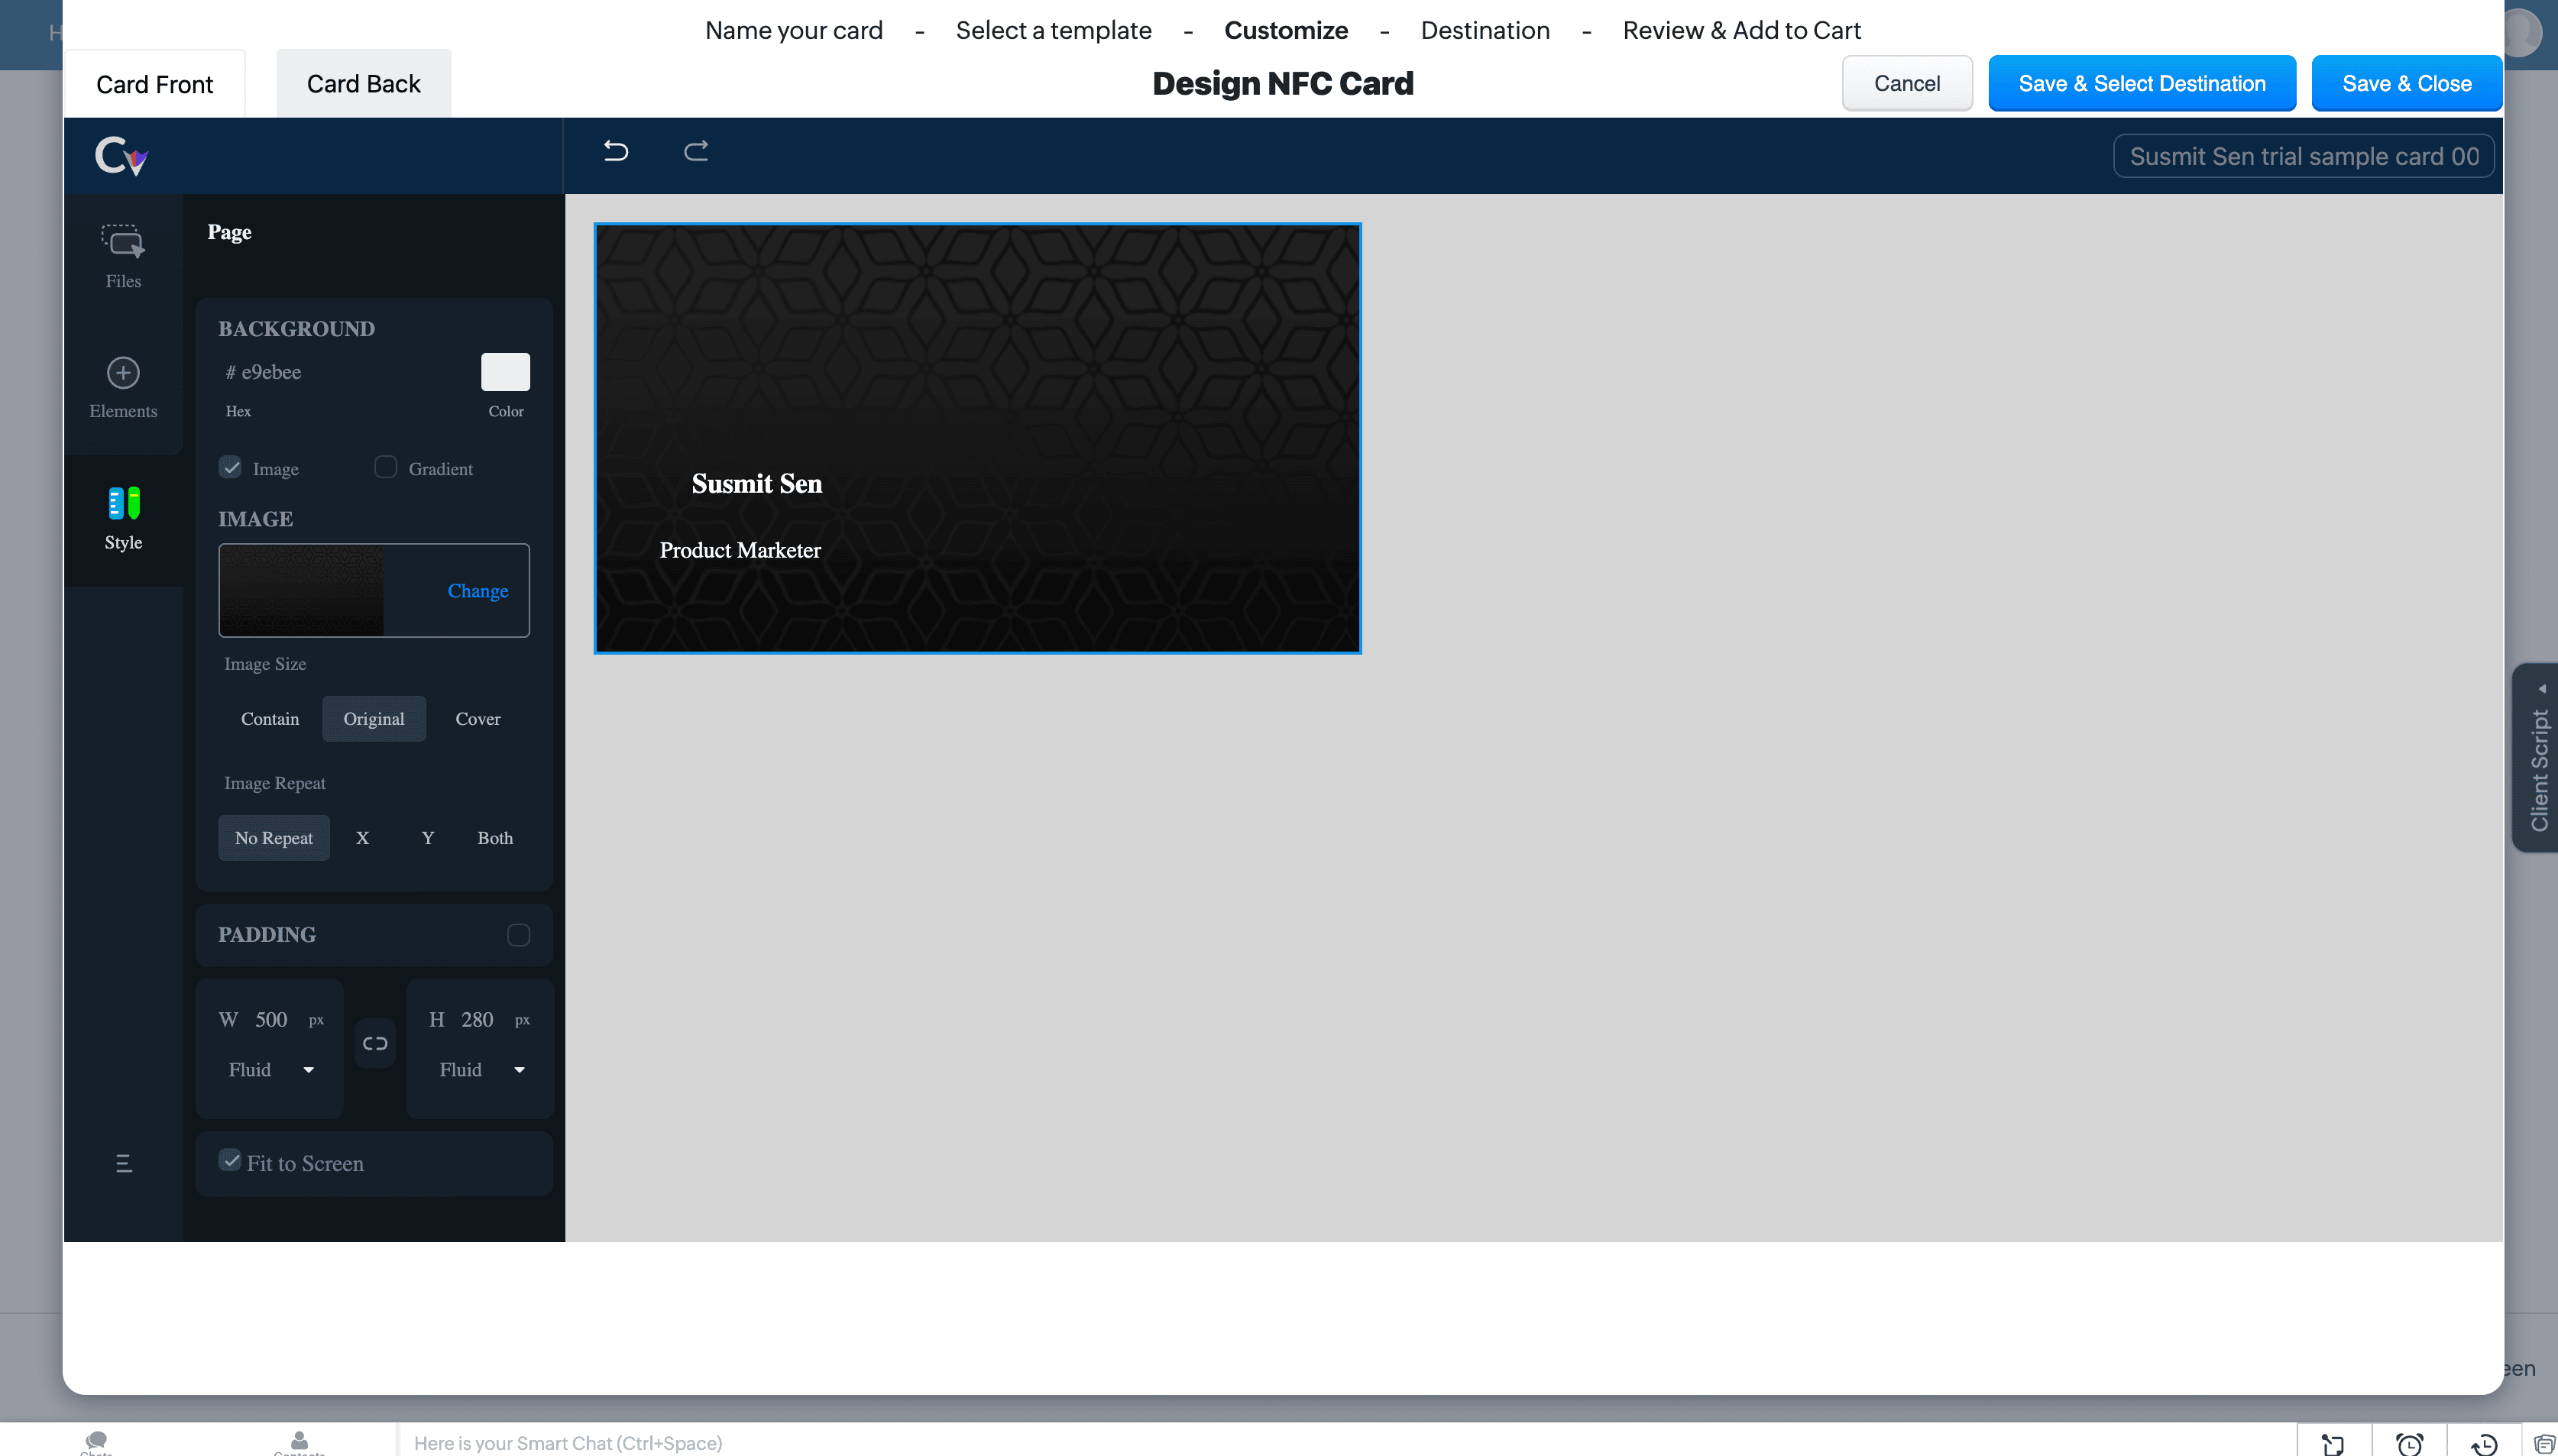The width and height of the screenshot is (2558, 1456).
Task: Click the link width-height constraint icon
Action: click(x=375, y=1043)
